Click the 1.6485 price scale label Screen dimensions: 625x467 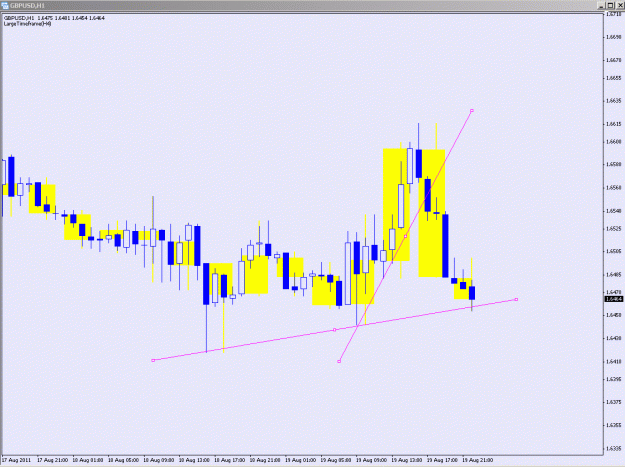click(614, 275)
